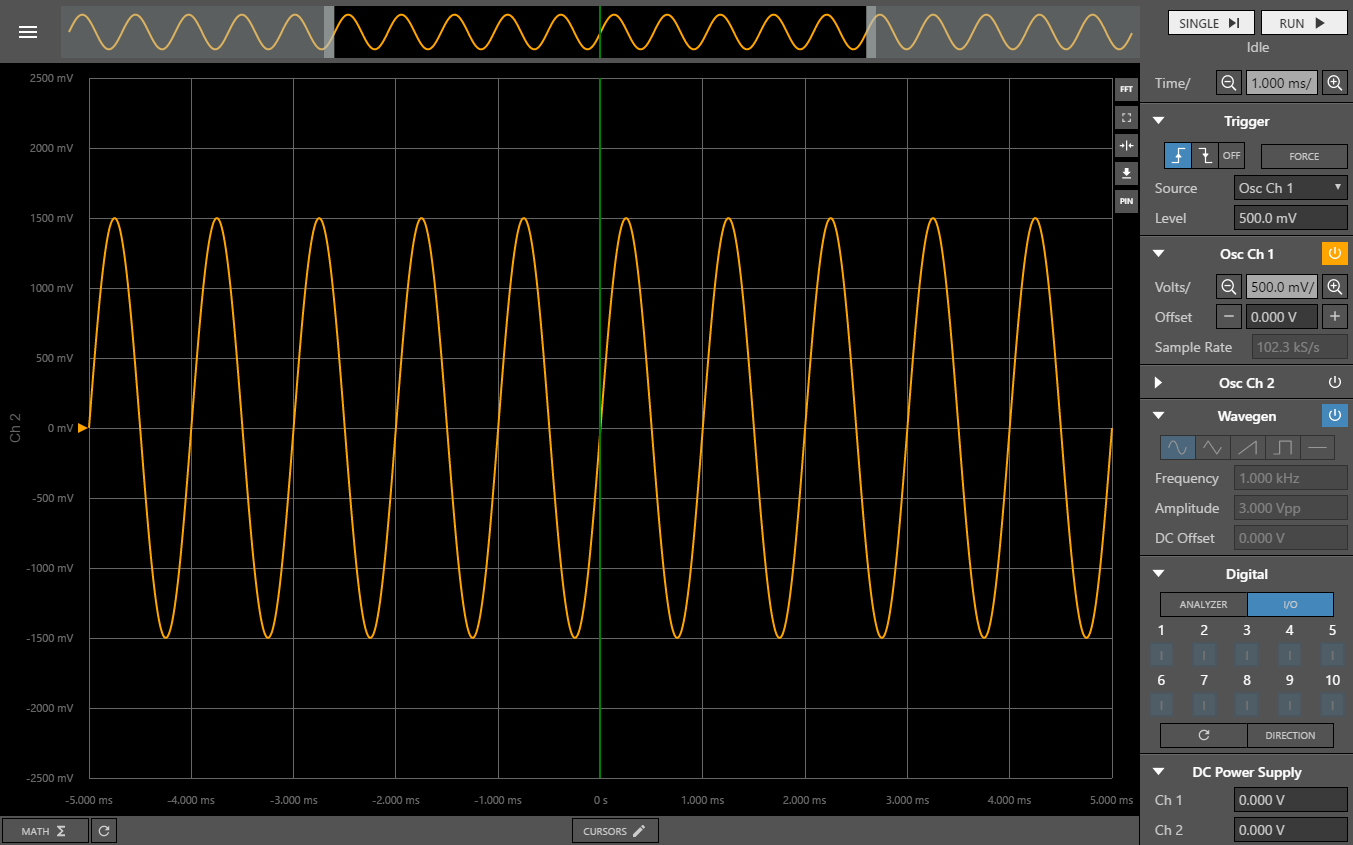Export data with the download icon

(1126, 173)
